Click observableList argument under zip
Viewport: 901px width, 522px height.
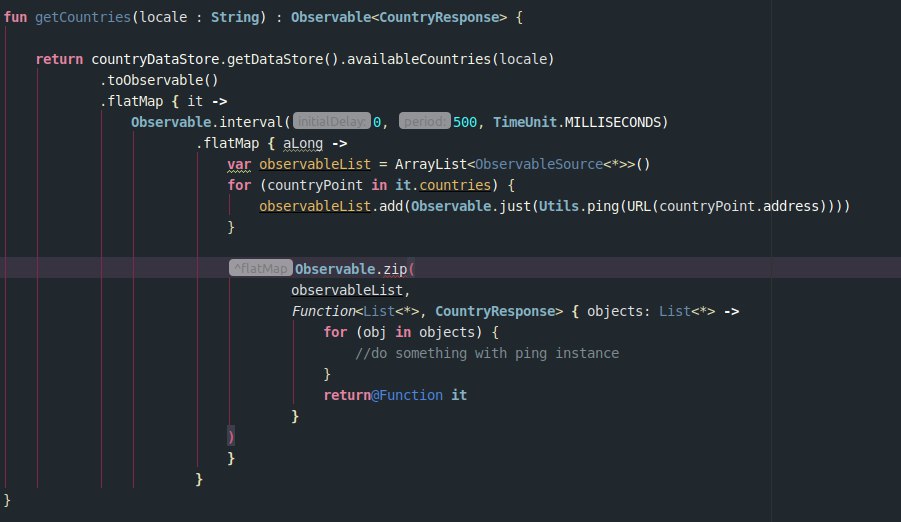click(x=347, y=290)
